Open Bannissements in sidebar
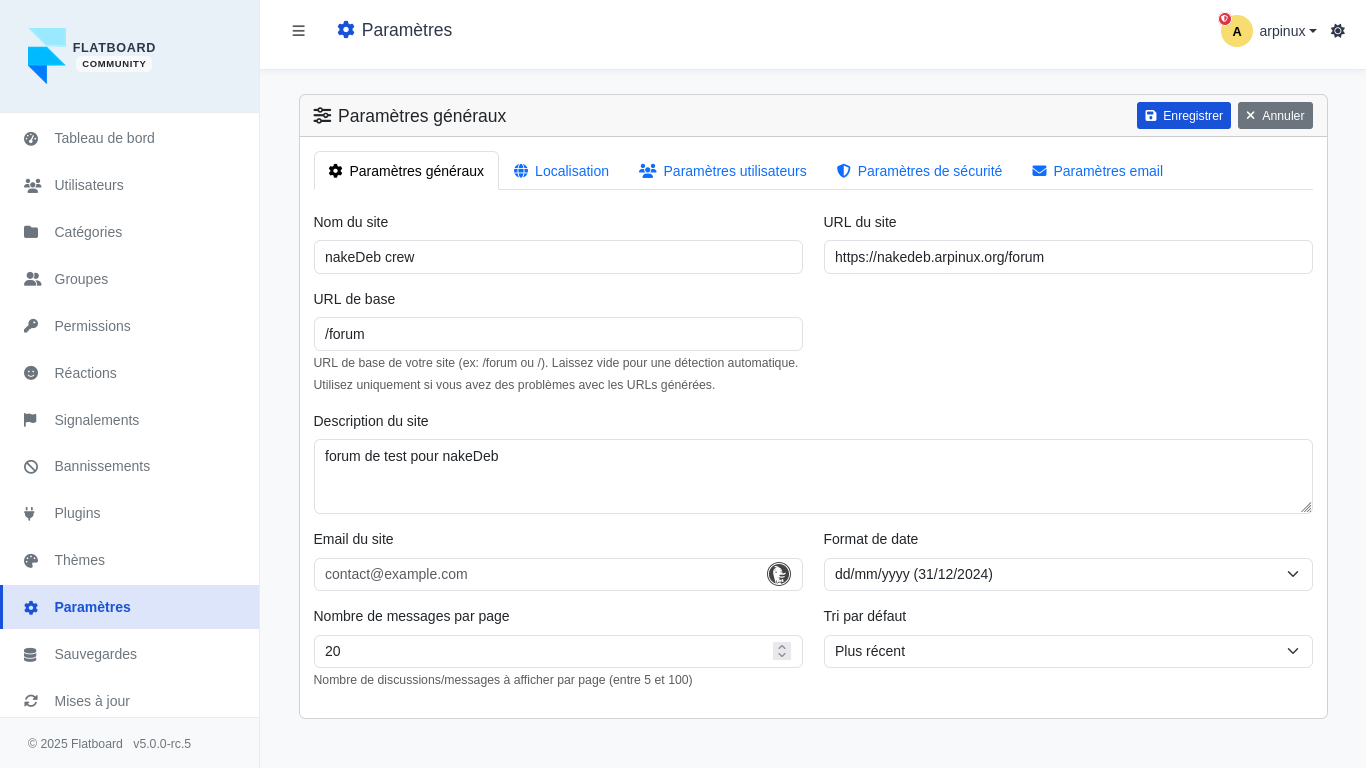This screenshot has width=1366, height=768. pos(102,466)
